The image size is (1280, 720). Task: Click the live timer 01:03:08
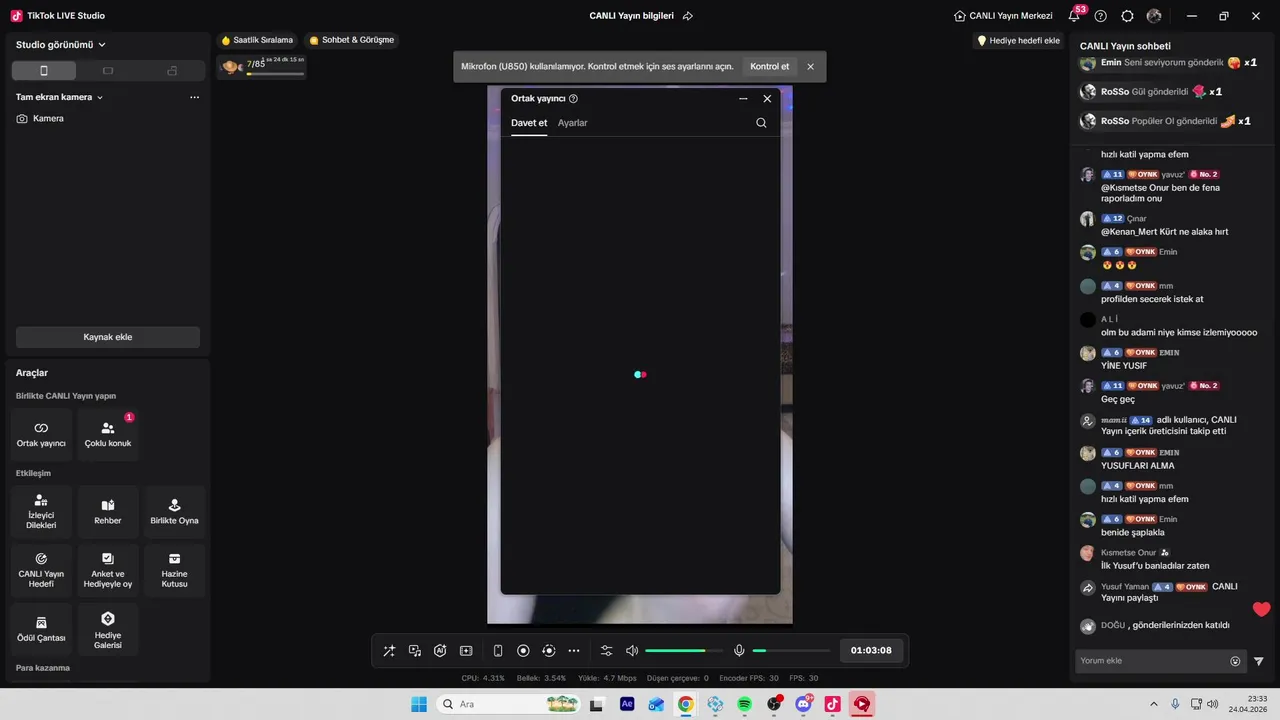pyautogui.click(x=871, y=651)
